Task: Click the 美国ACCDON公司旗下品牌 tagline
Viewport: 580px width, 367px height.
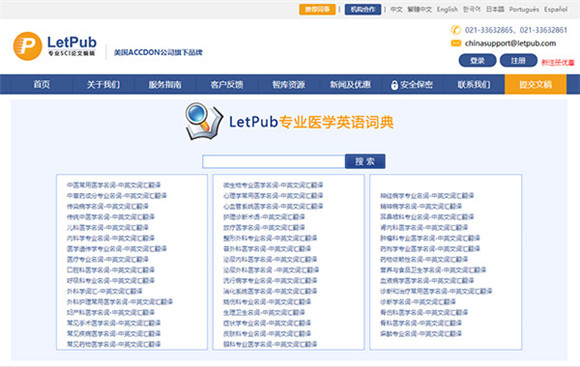Action: click(x=158, y=53)
